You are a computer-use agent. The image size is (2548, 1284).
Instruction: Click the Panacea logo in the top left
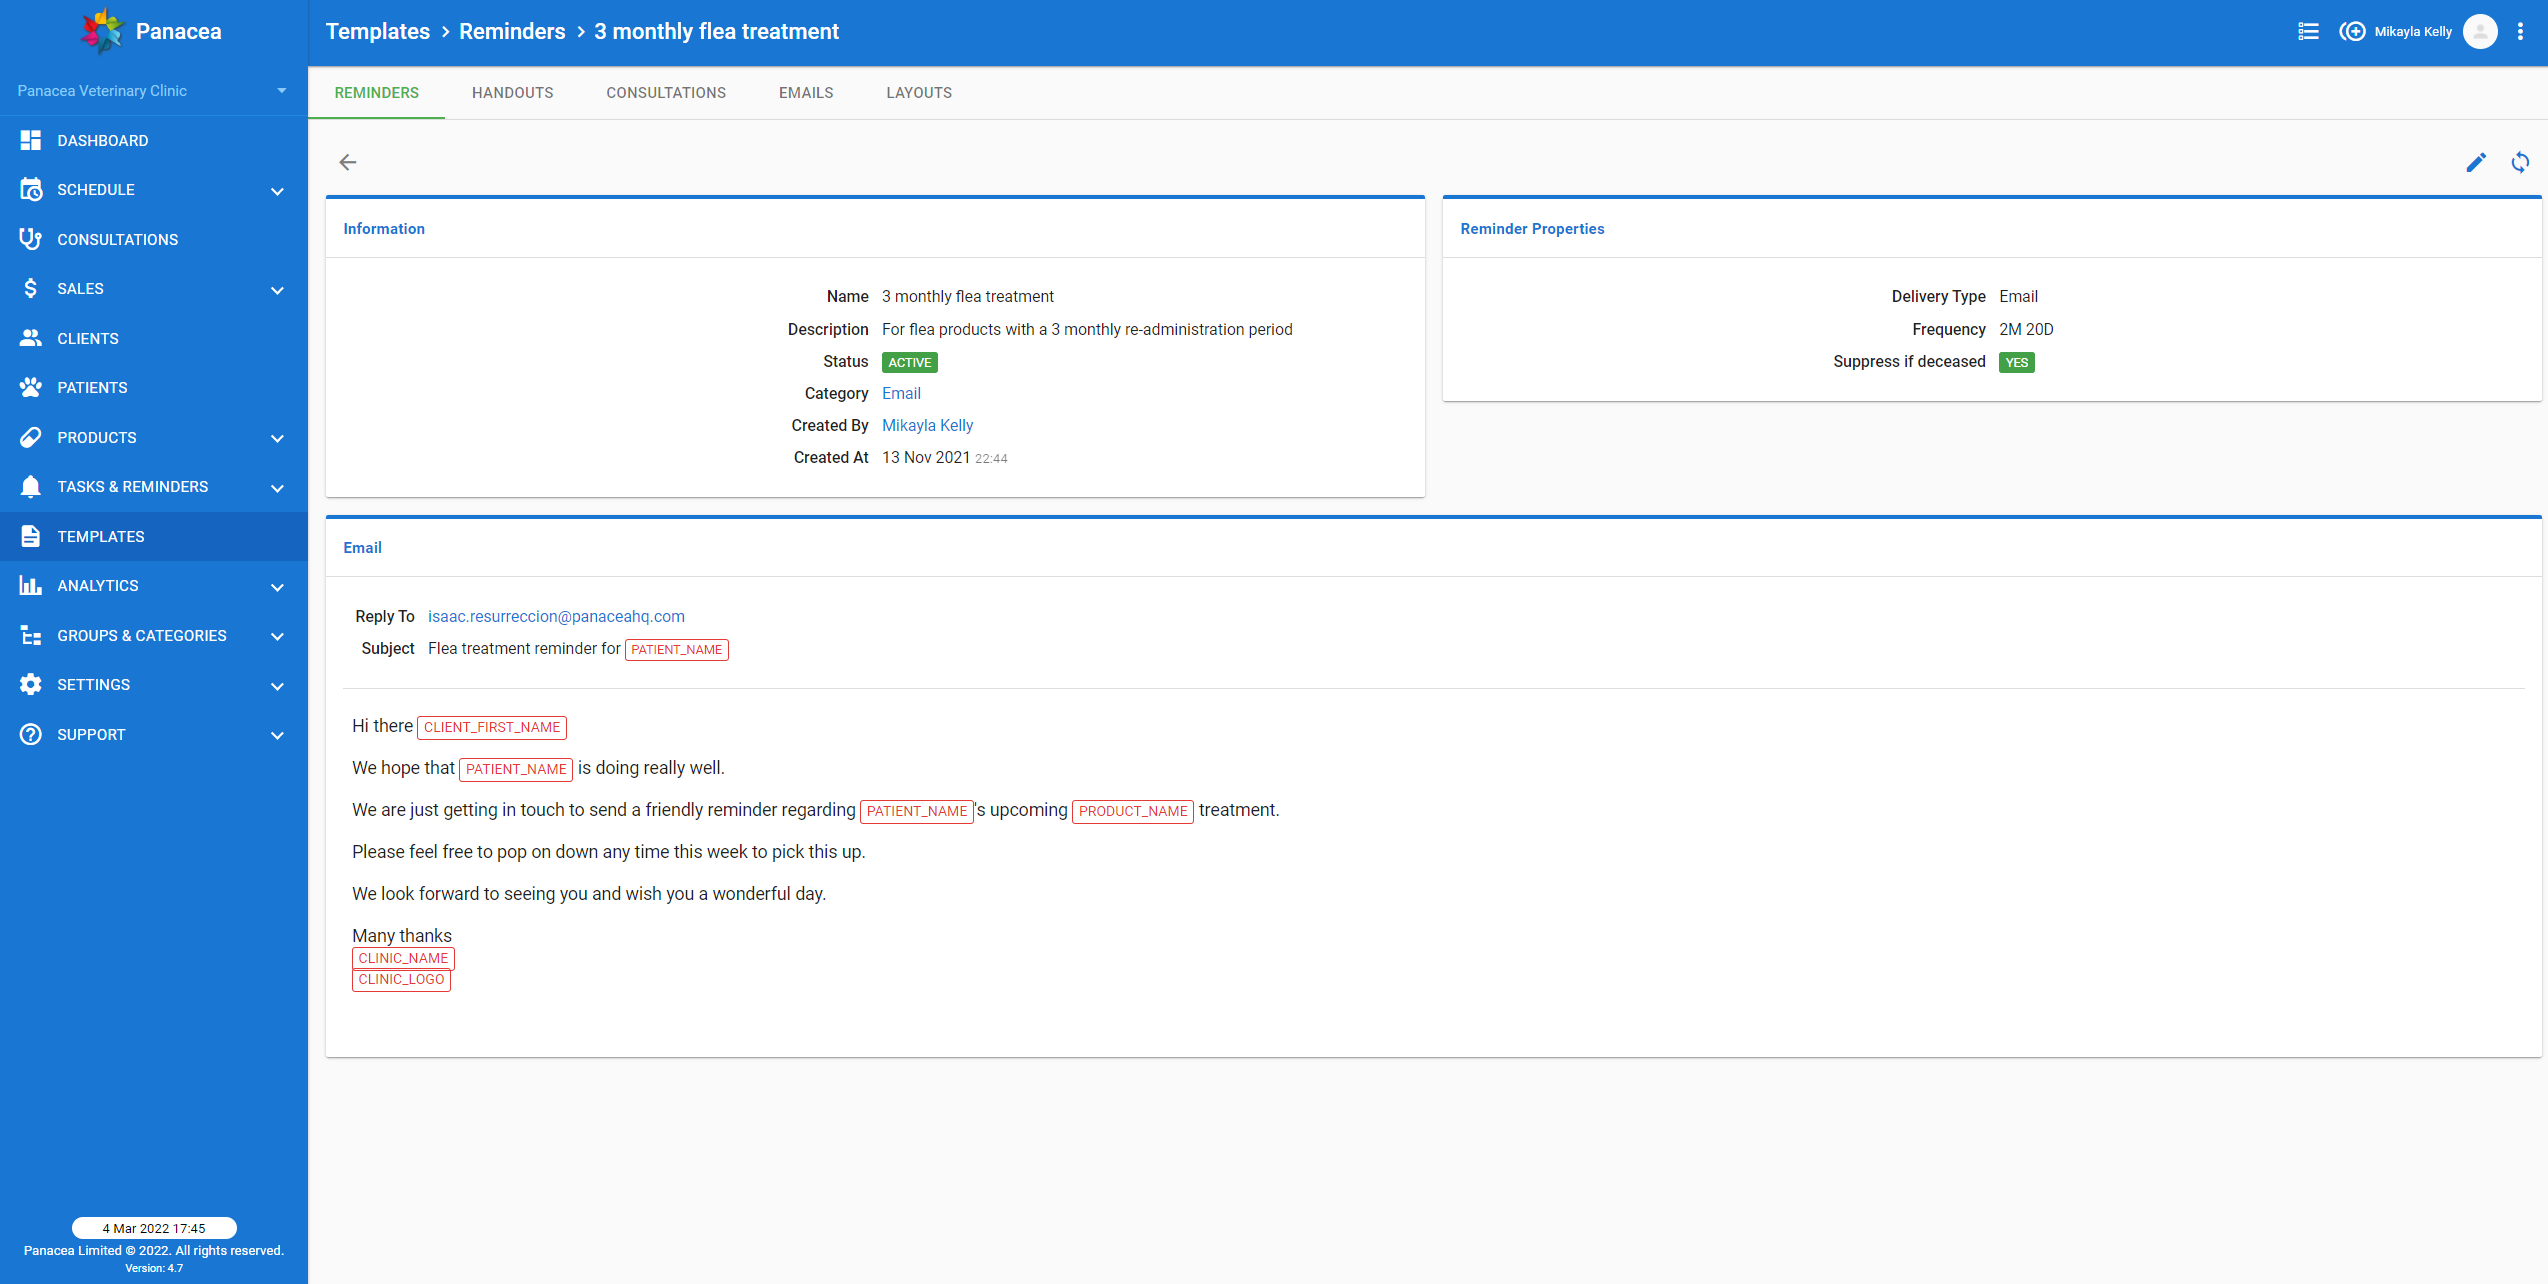coord(102,30)
